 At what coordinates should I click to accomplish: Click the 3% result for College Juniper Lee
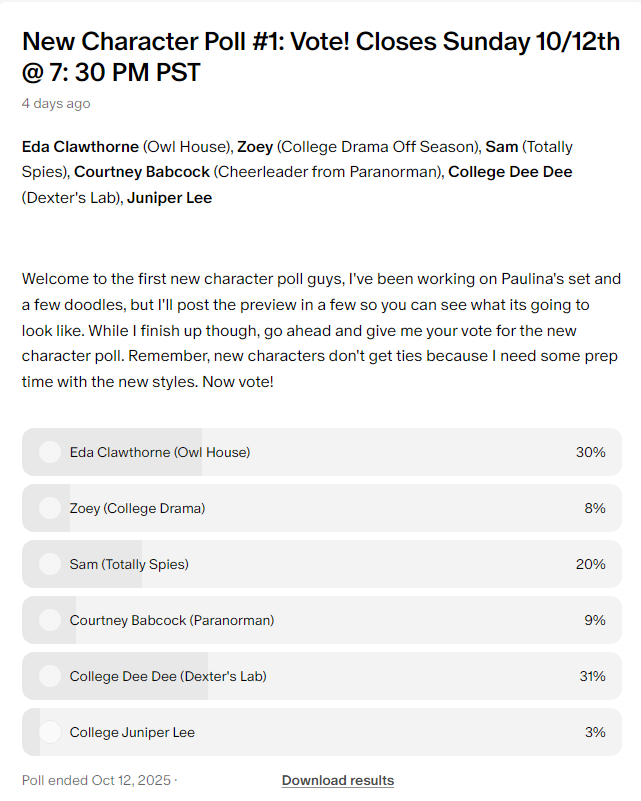click(x=595, y=732)
